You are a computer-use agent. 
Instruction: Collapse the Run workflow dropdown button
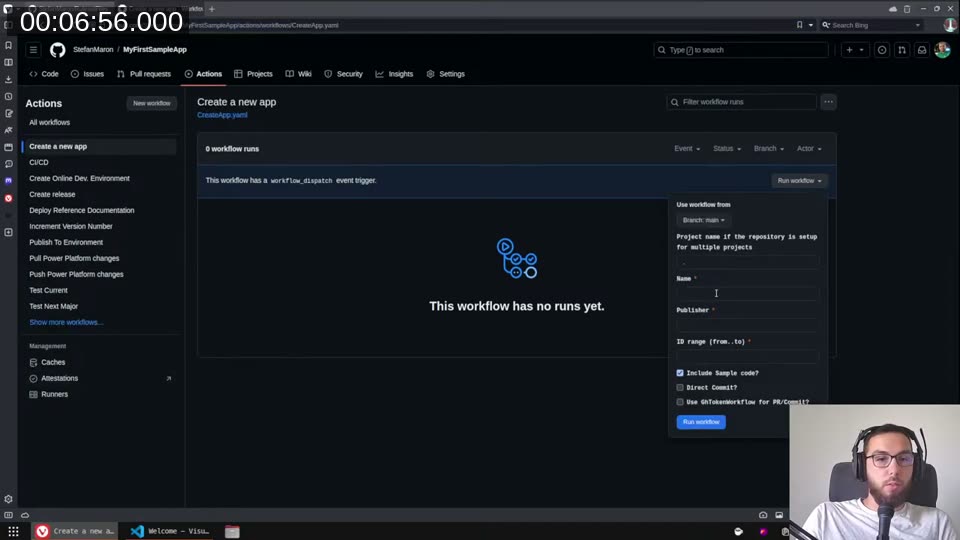point(799,181)
